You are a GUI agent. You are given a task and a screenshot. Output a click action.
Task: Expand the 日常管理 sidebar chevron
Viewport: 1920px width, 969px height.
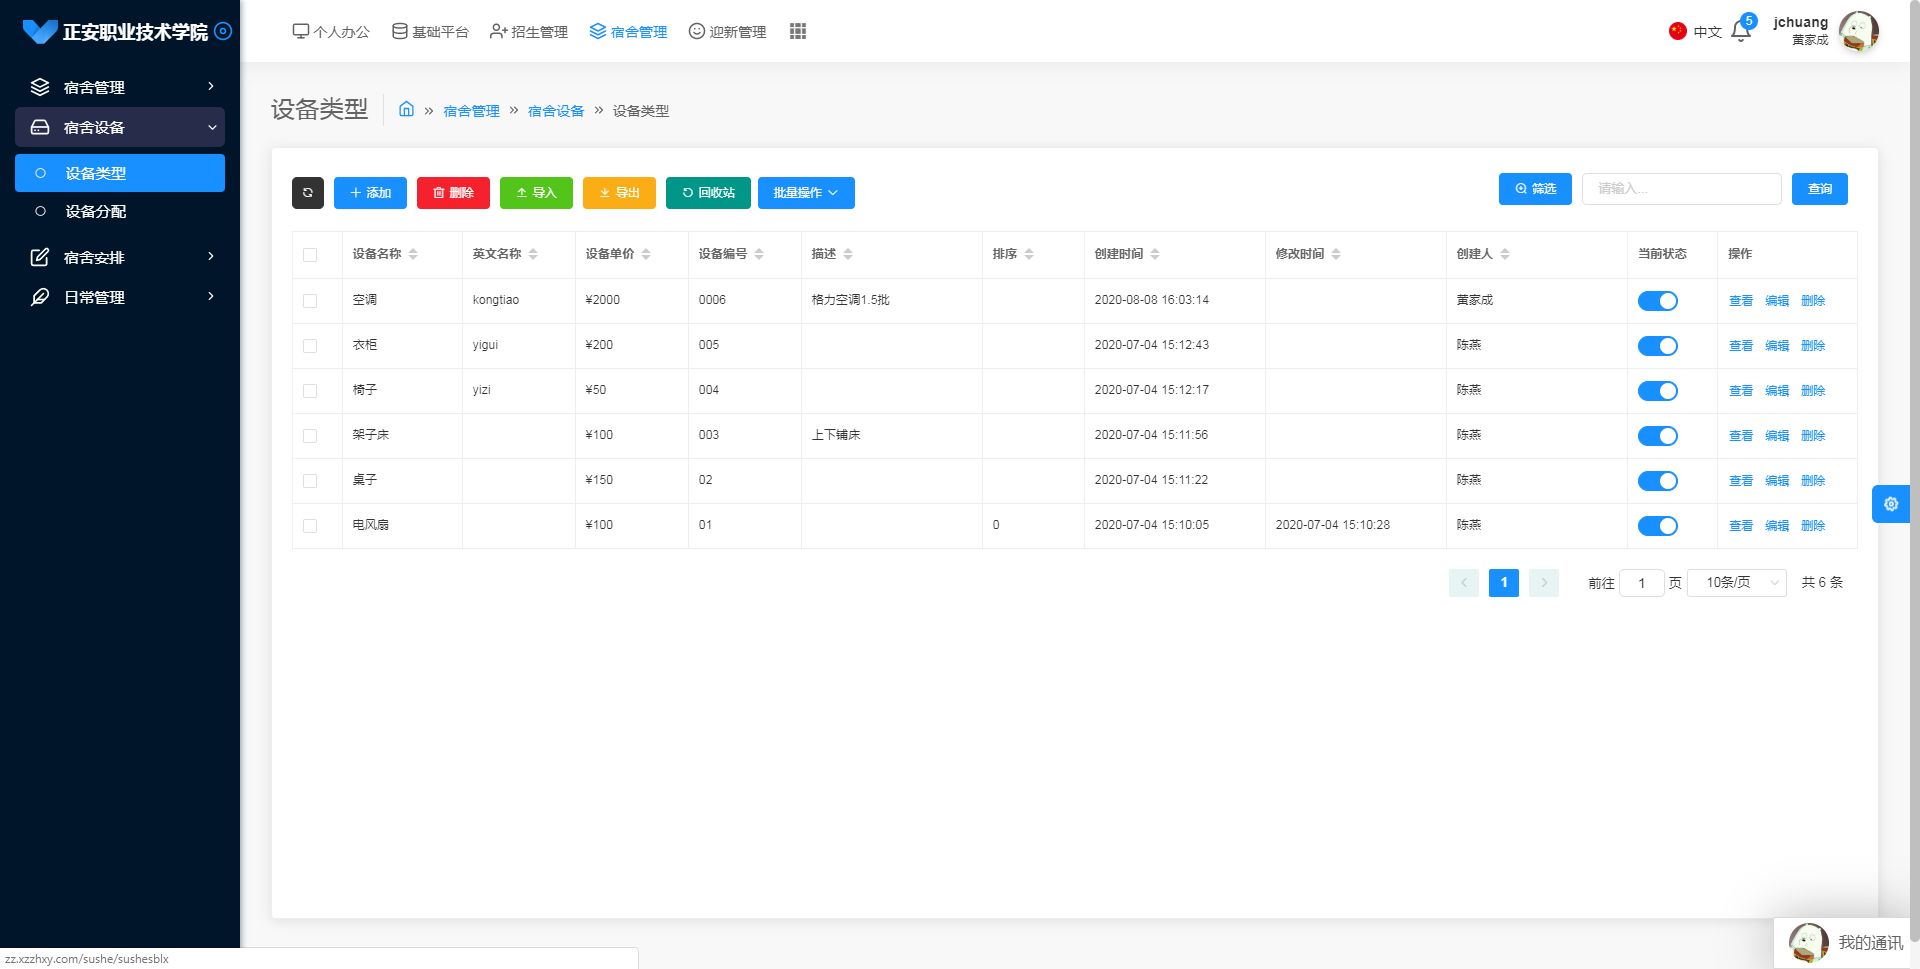coord(211,297)
